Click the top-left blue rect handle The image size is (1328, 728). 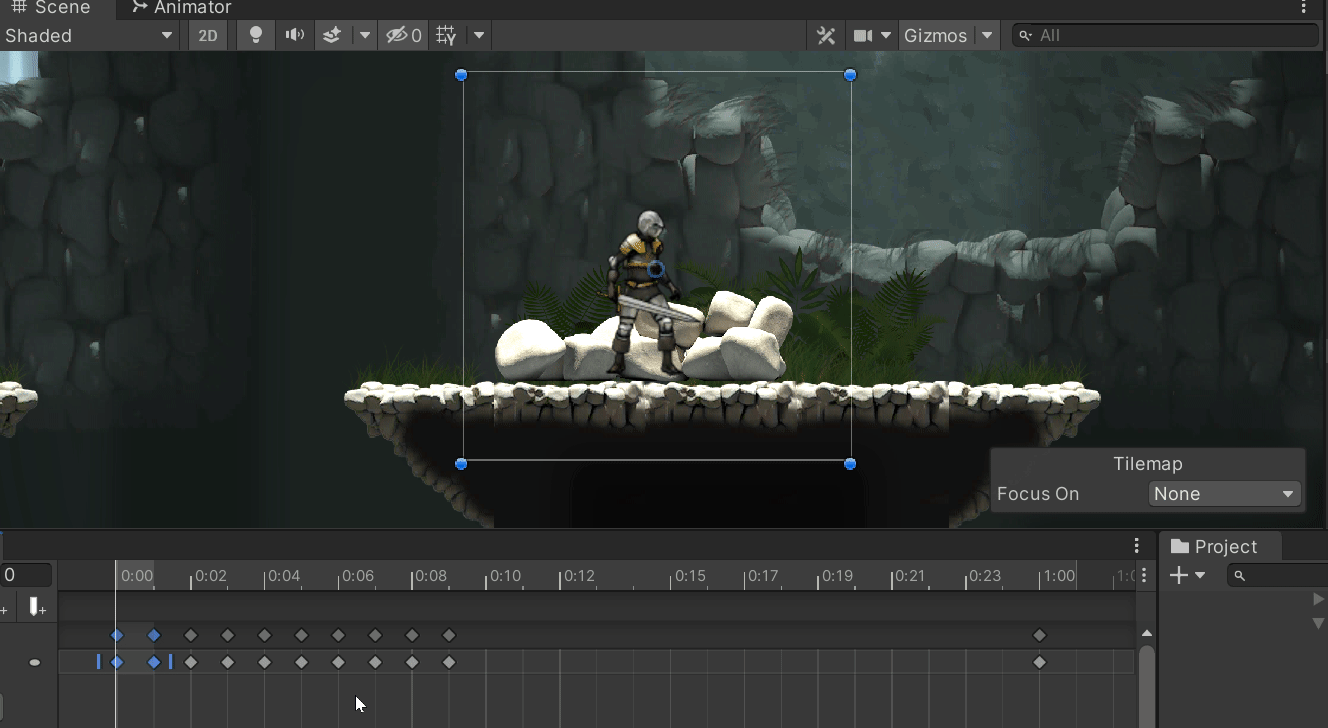[461, 74]
